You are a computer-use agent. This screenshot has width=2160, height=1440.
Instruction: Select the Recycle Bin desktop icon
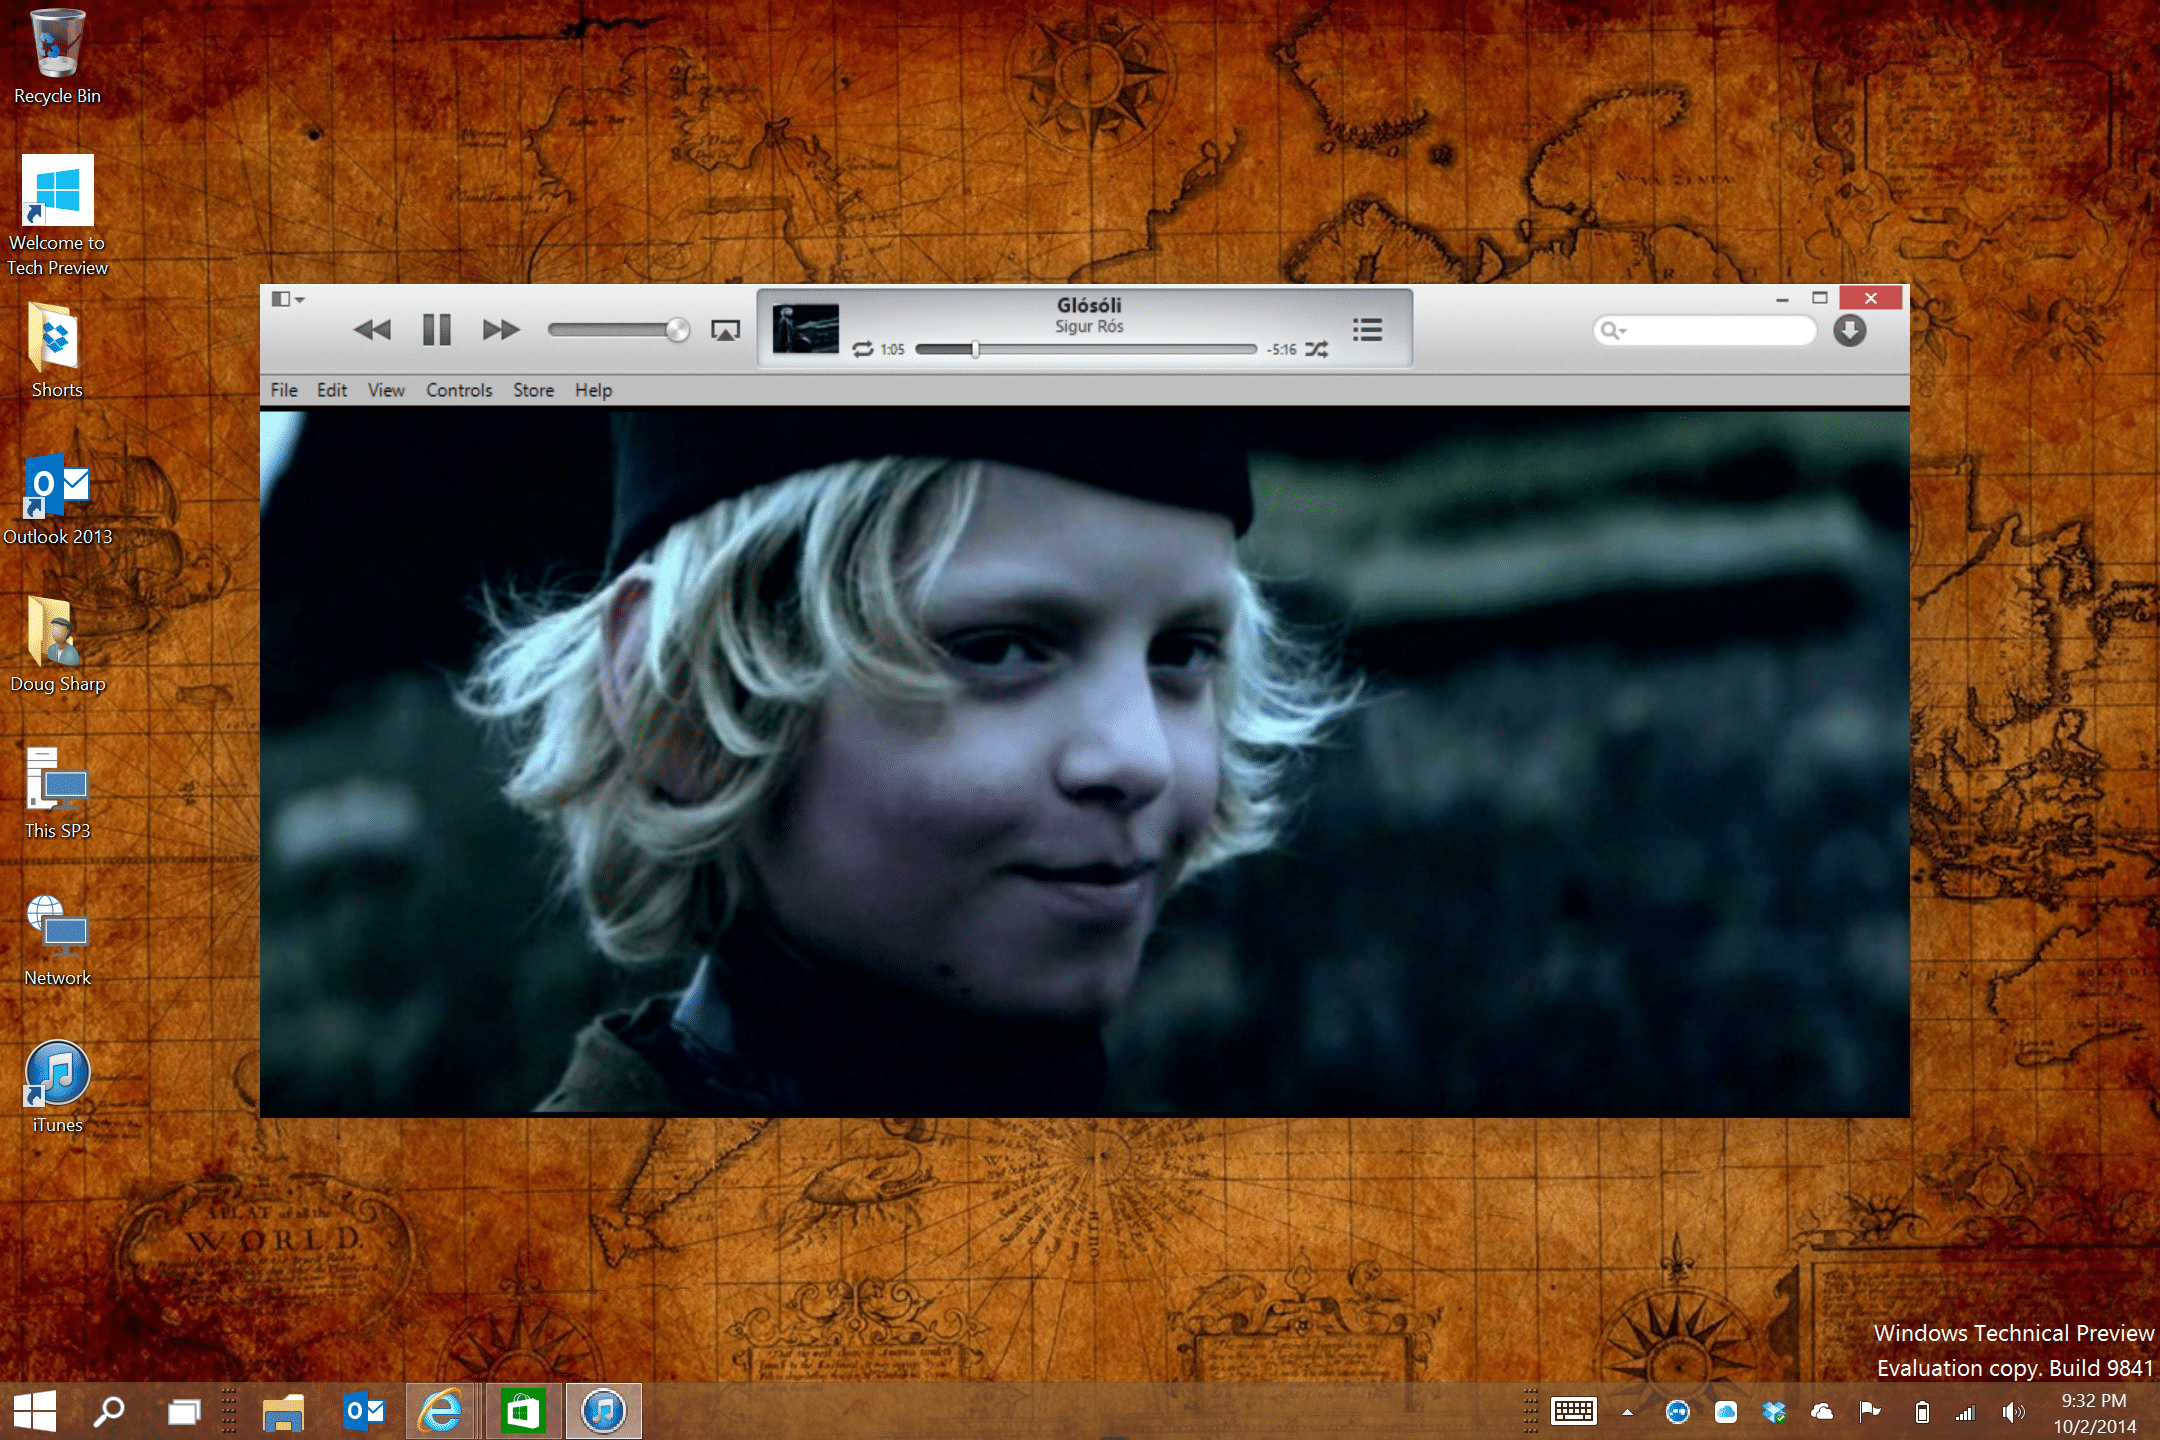[57, 56]
